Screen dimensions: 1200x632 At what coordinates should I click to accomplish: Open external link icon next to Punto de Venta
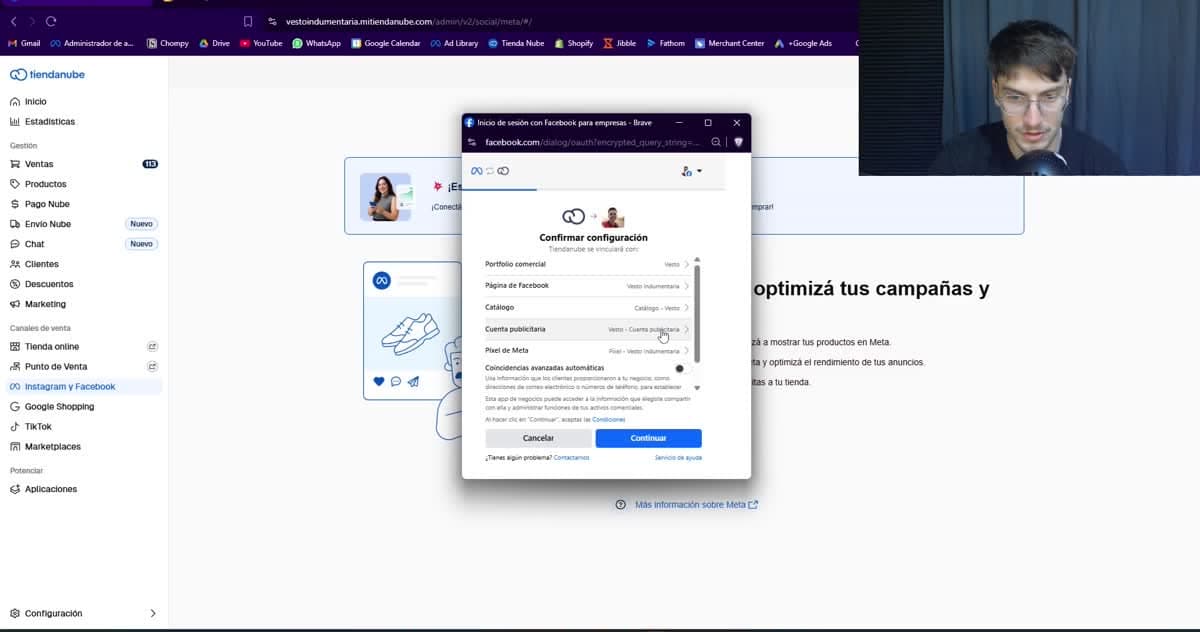tap(152, 366)
